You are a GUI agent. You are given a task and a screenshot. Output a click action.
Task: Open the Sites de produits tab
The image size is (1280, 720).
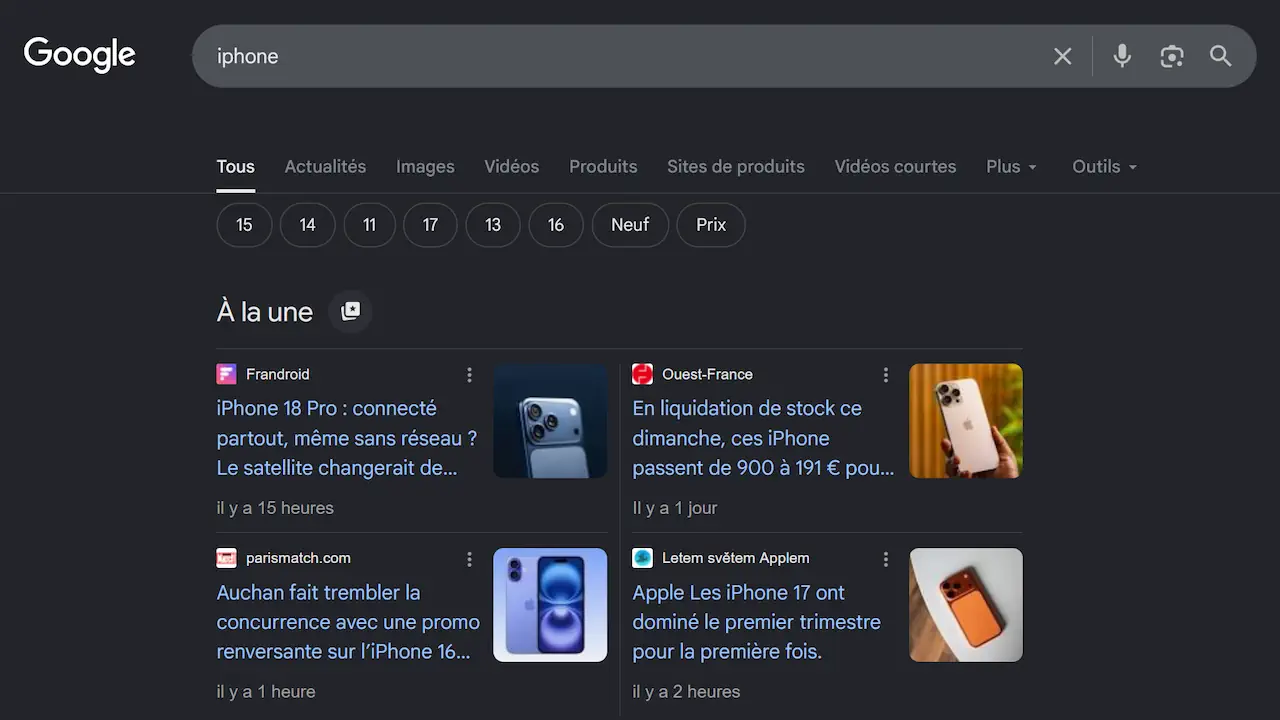pyautogui.click(x=736, y=167)
